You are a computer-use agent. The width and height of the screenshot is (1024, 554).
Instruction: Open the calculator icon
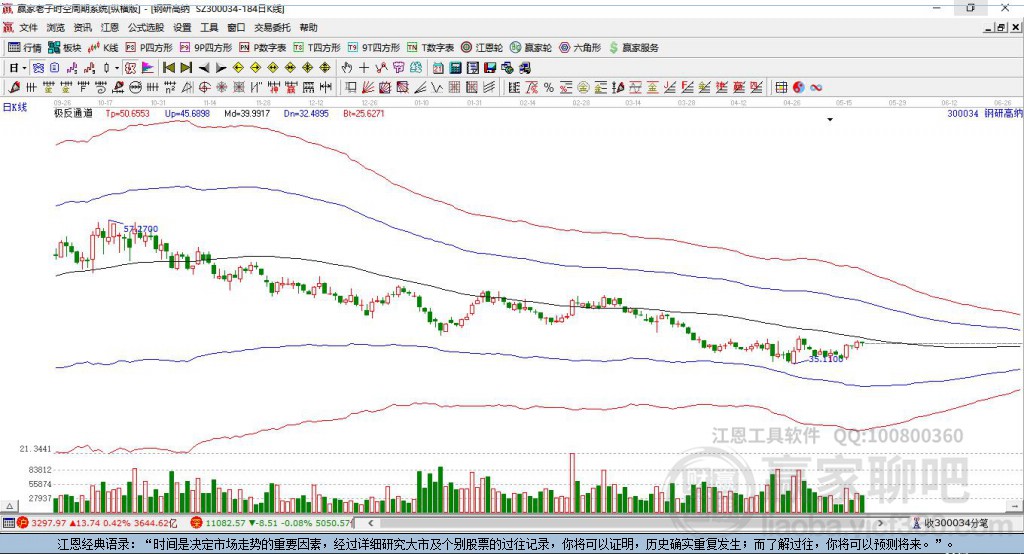pos(455,68)
